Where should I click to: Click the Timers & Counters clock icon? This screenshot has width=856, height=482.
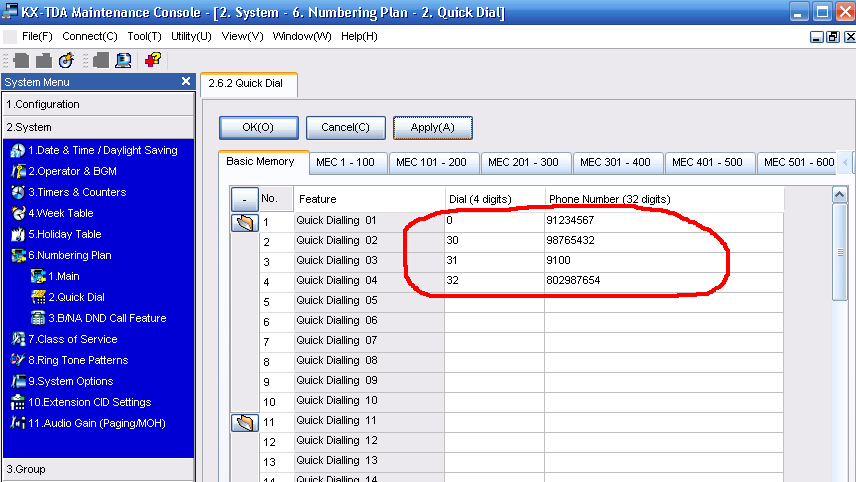pos(17,192)
